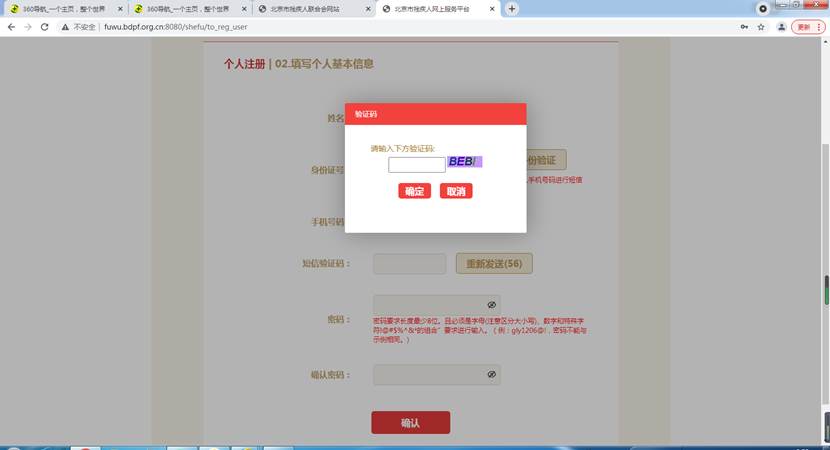Screen dimensions: 830x450
Task: Click the captcha input field in dialog
Action: click(x=417, y=165)
